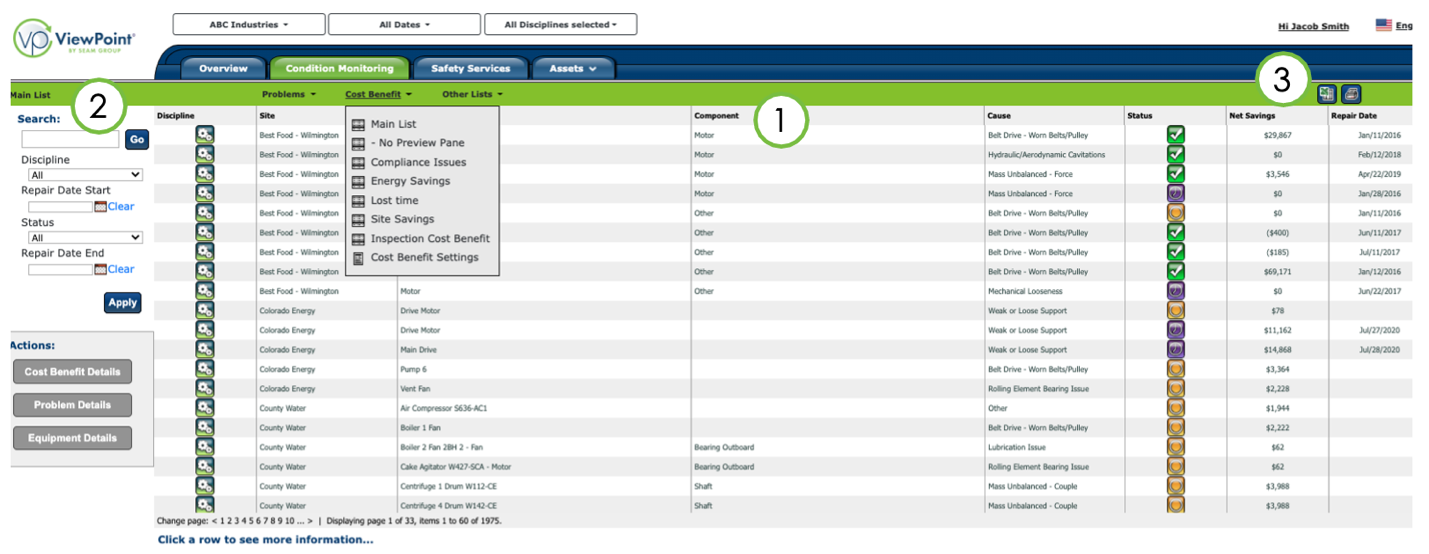Screen dimensions: 1429x554
Task: Click green check status icon beside $3,546
Action: click(x=1176, y=174)
